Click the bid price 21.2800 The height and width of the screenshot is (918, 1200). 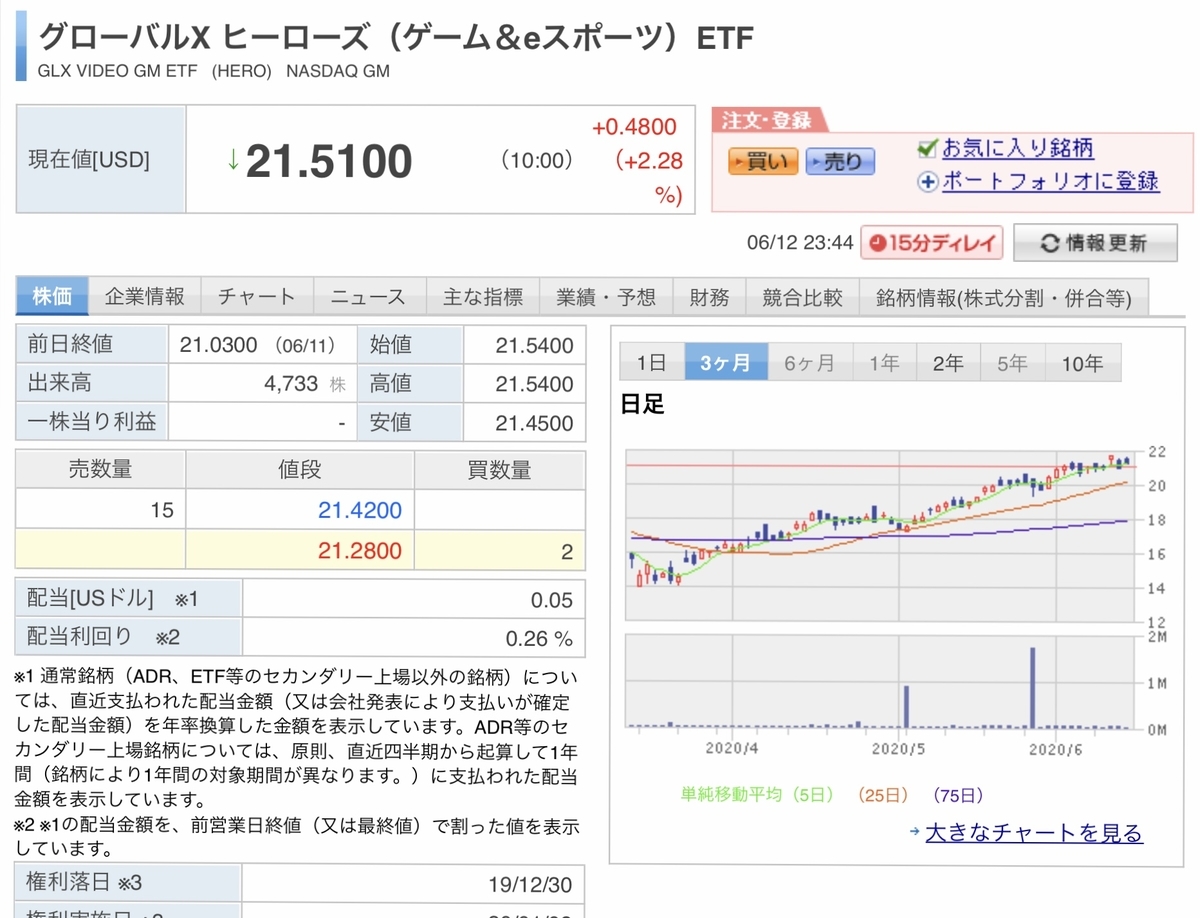coord(360,551)
